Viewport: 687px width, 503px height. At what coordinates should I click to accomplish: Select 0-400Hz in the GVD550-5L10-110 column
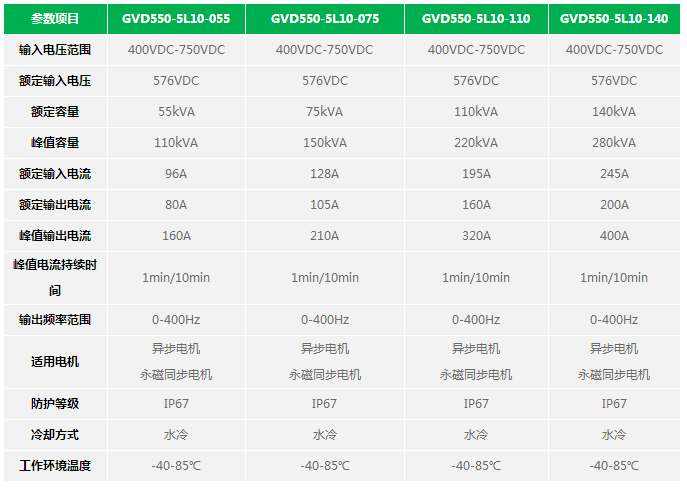tap(476, 320)
